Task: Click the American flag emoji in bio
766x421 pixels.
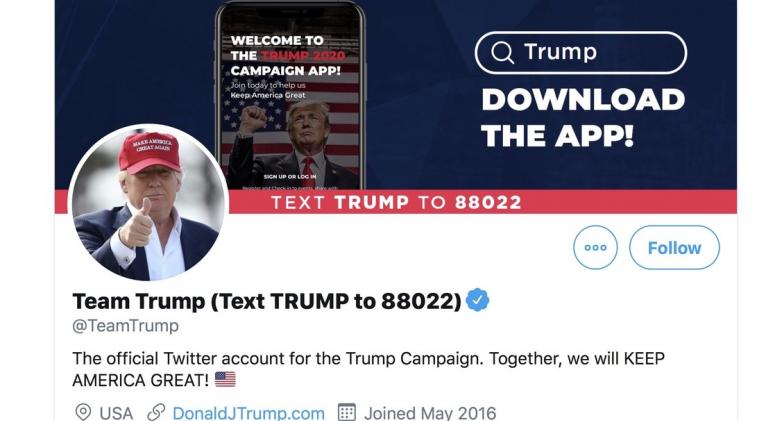Action: (225, 379)
